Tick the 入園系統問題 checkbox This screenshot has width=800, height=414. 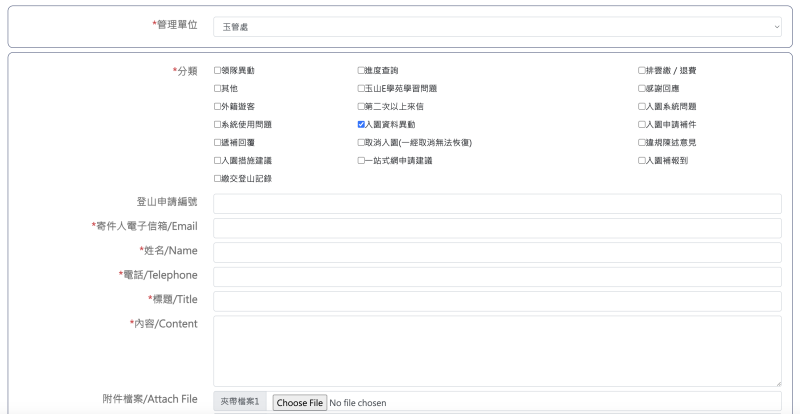coord(642,106)
